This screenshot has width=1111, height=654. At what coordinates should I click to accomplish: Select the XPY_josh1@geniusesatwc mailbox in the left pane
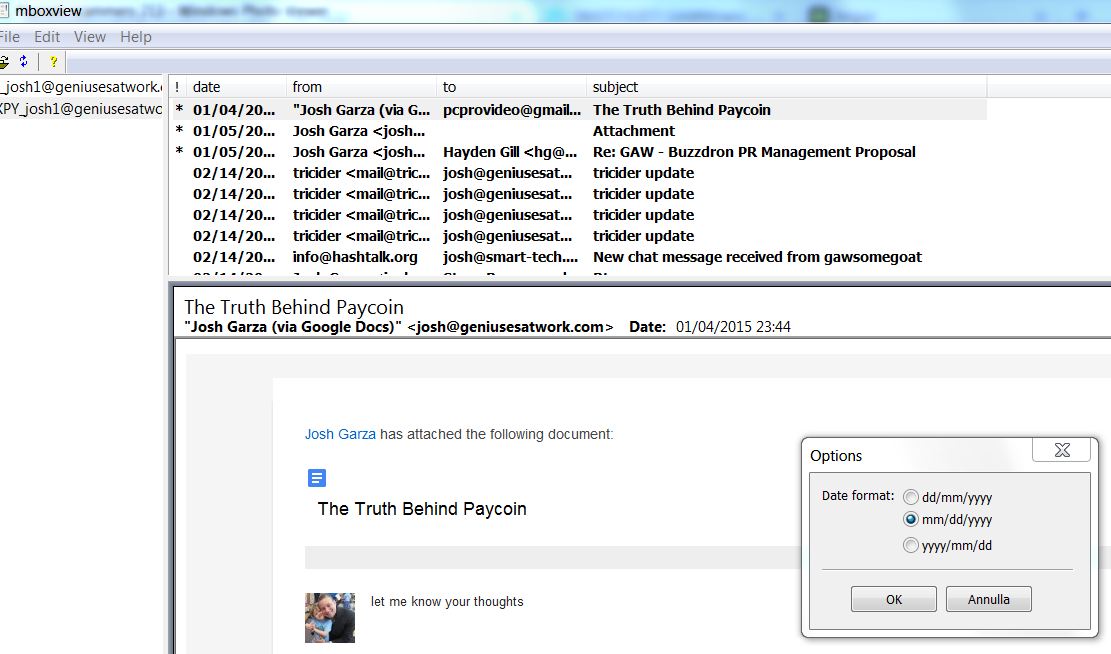tap(81, 109)
